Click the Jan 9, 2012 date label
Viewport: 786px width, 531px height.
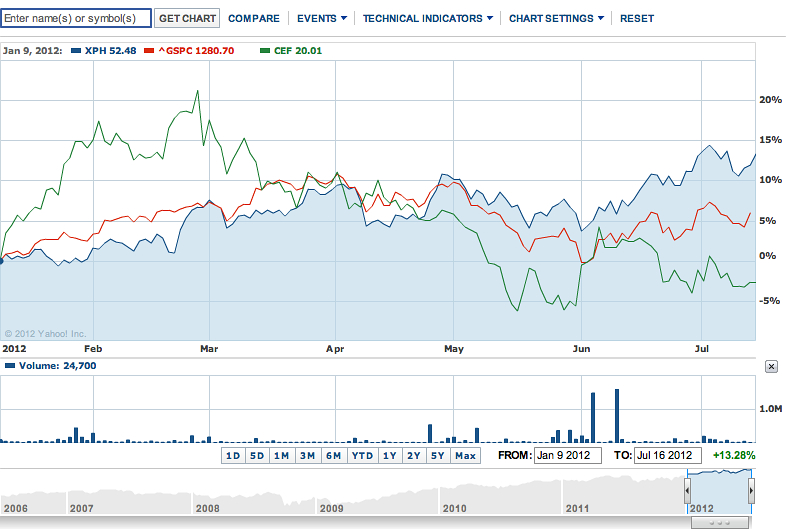click(x=32, y=51)
